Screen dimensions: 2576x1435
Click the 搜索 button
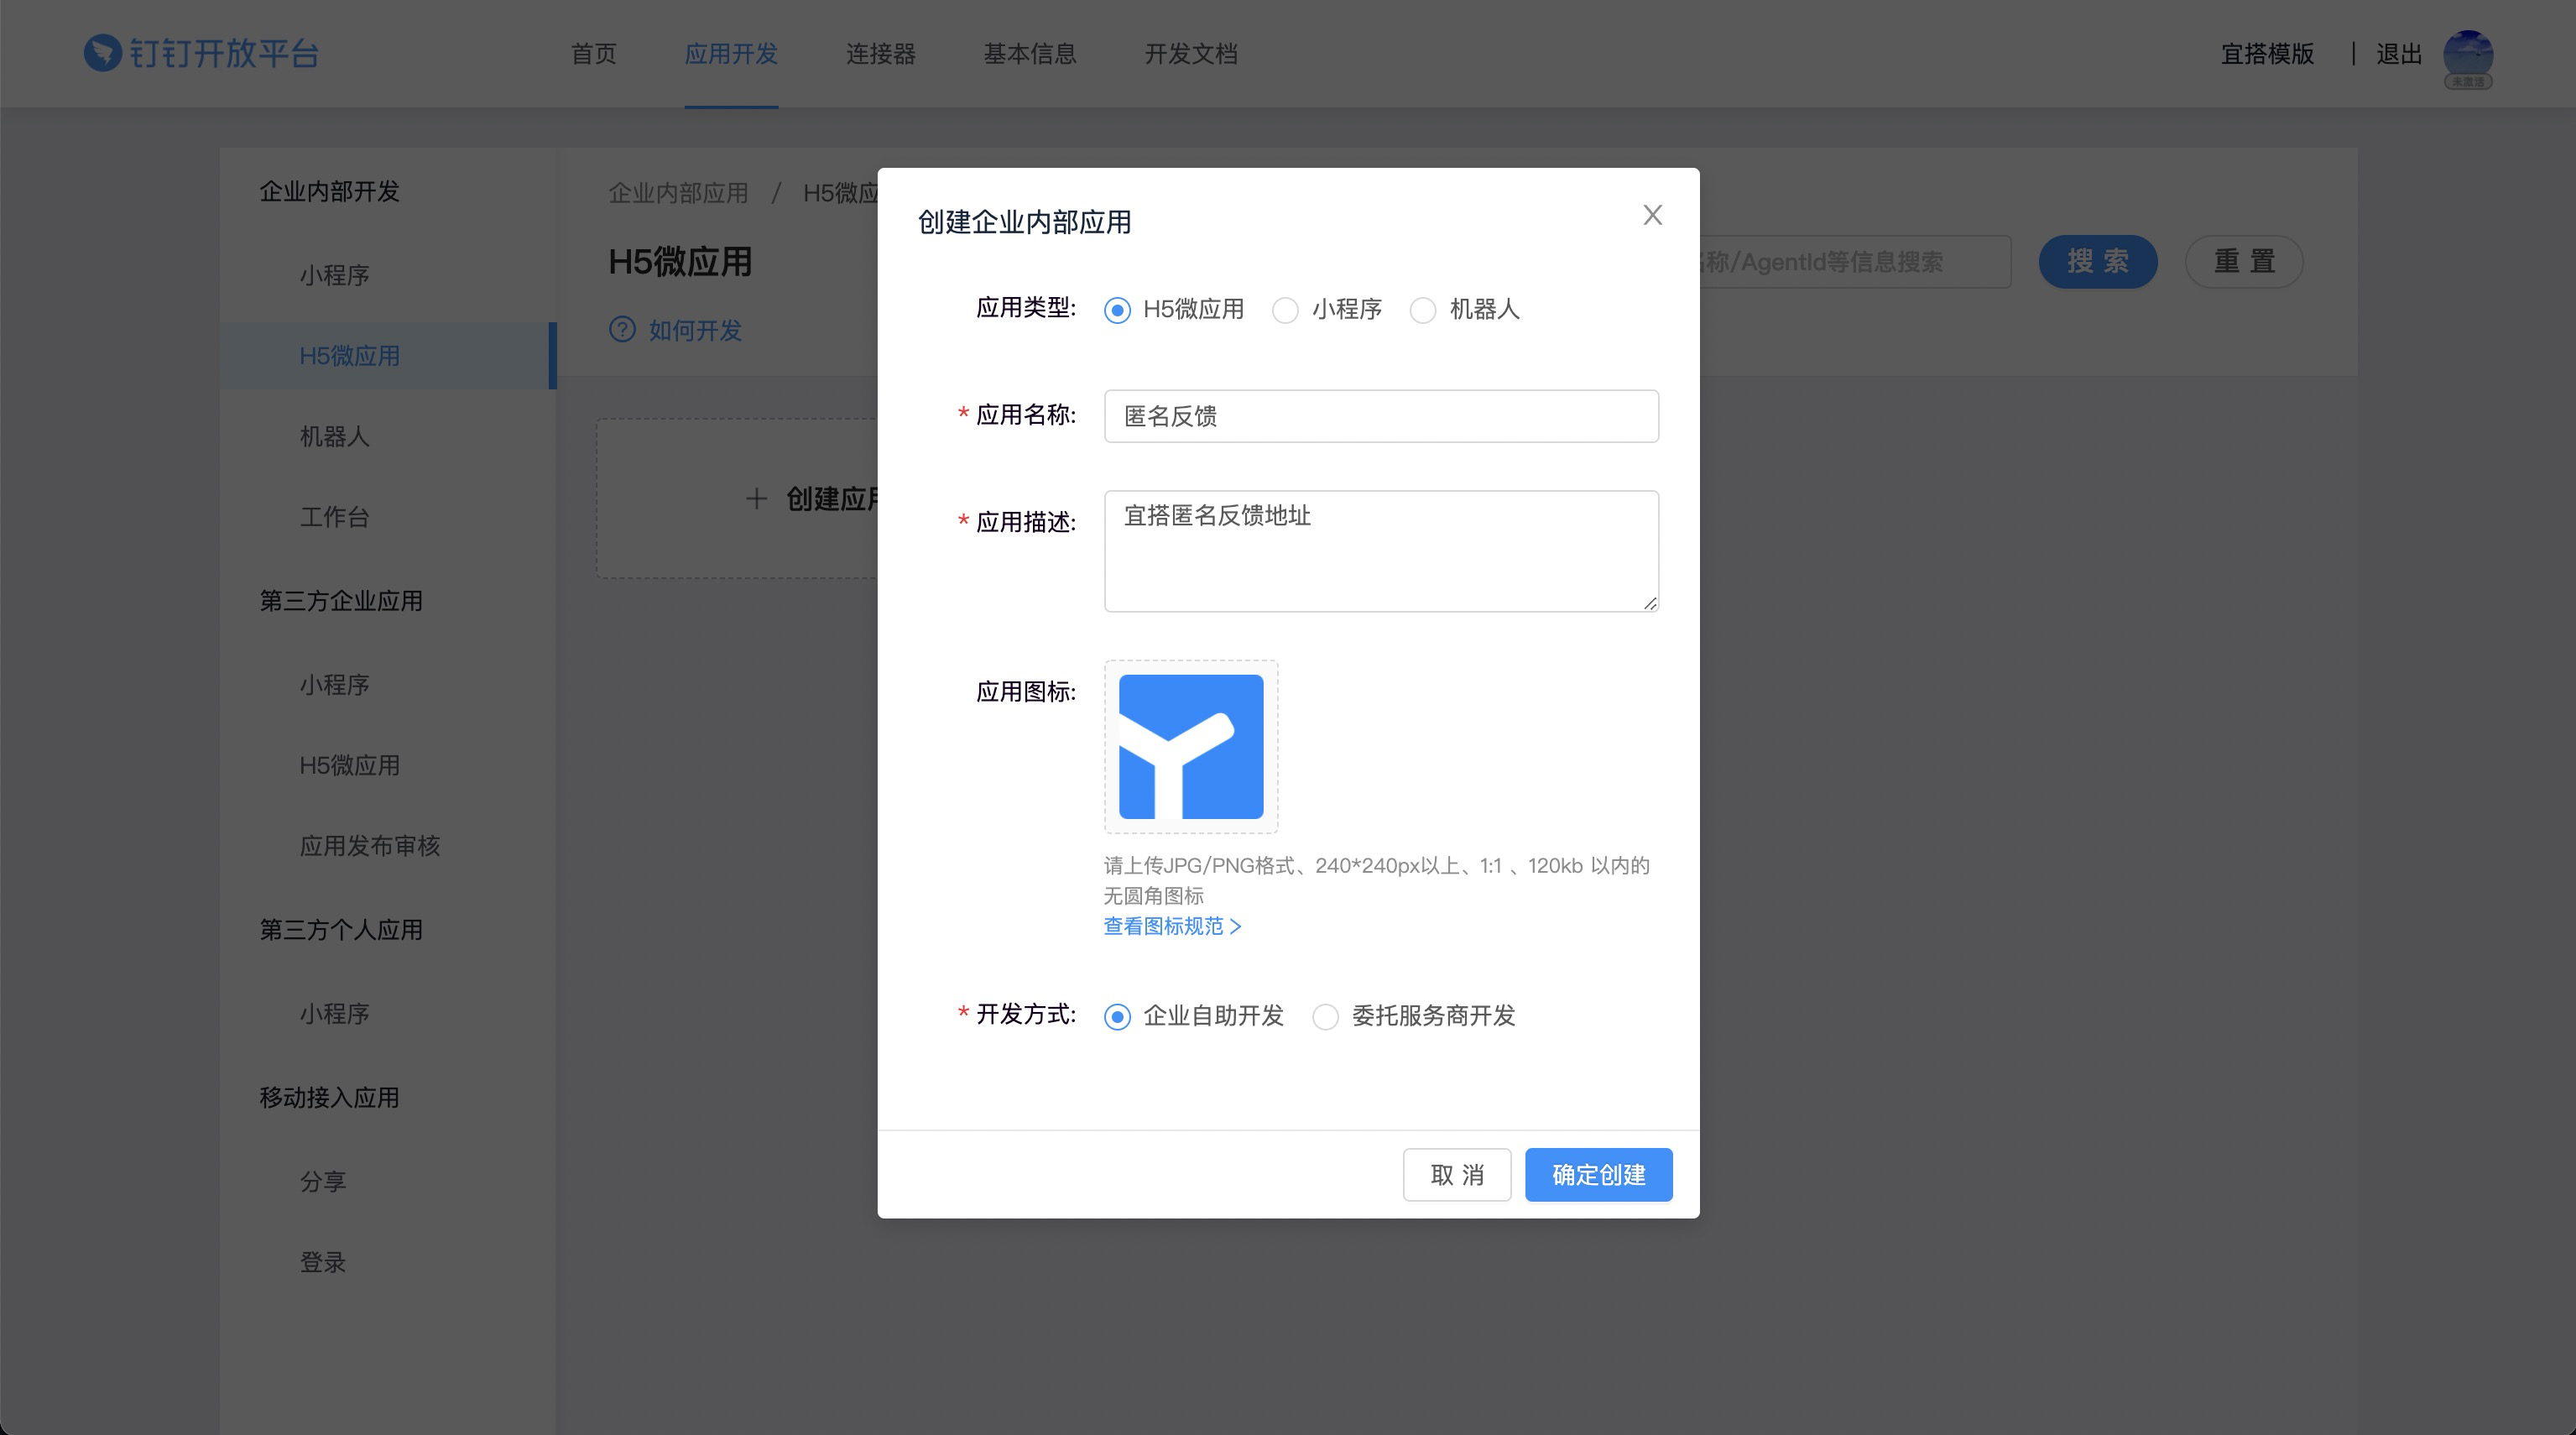coord(2097,262)
